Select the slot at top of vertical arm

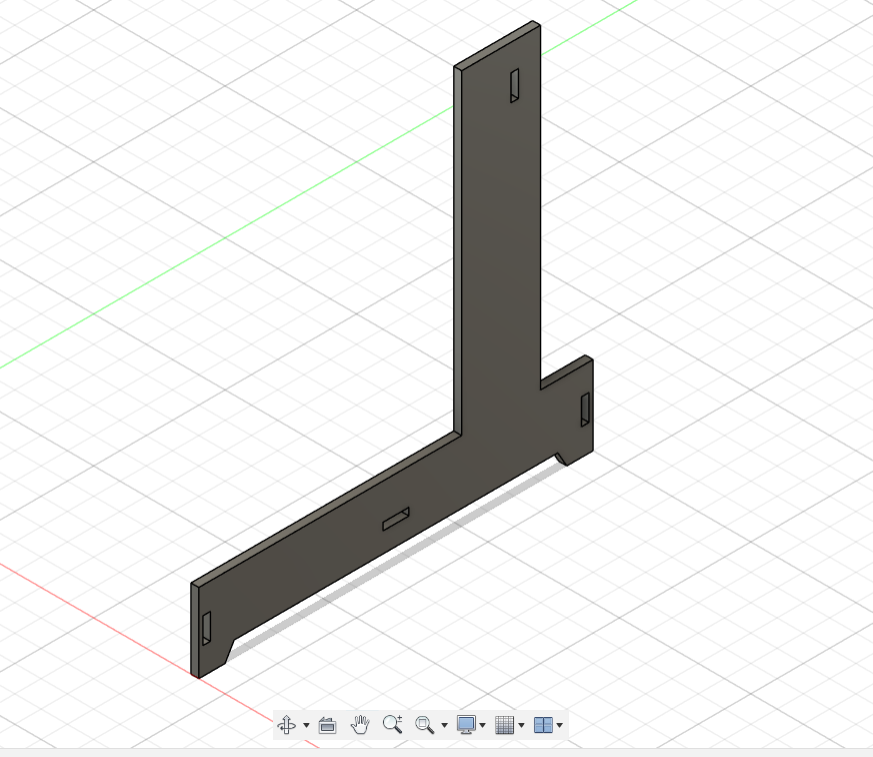(x=514, y=86)
